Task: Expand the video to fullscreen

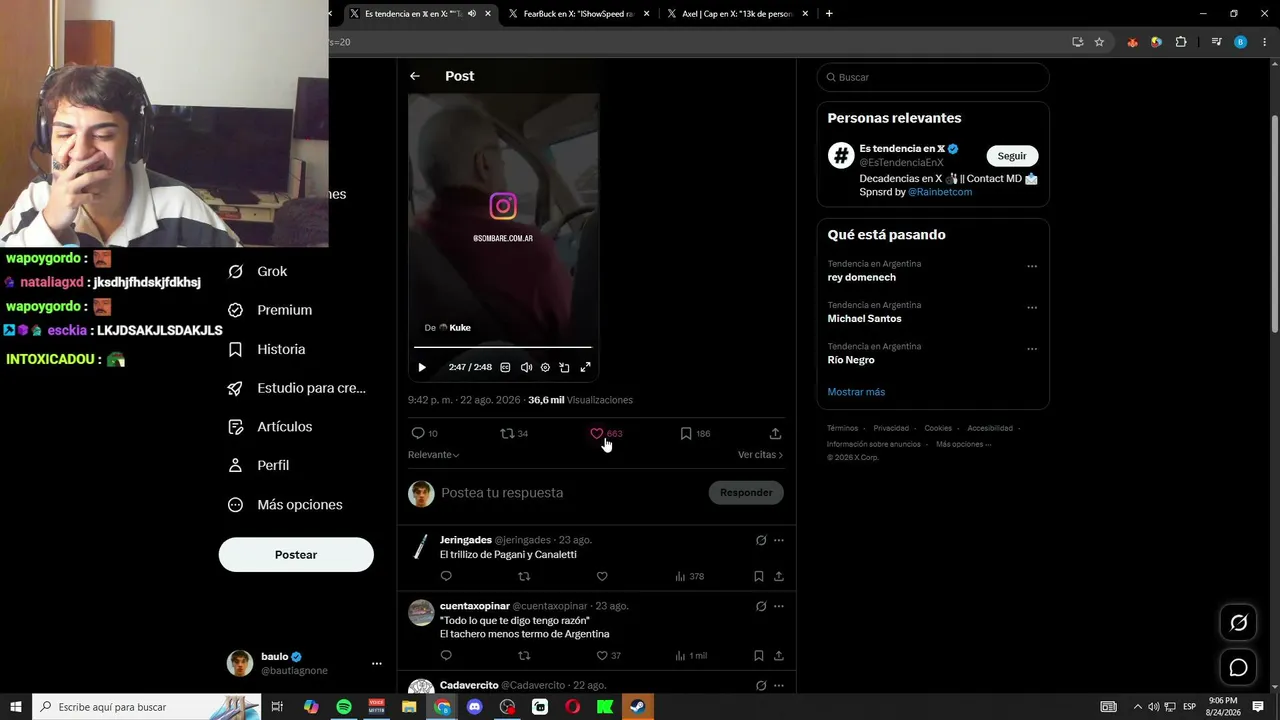Action: (x=586, y=367)
